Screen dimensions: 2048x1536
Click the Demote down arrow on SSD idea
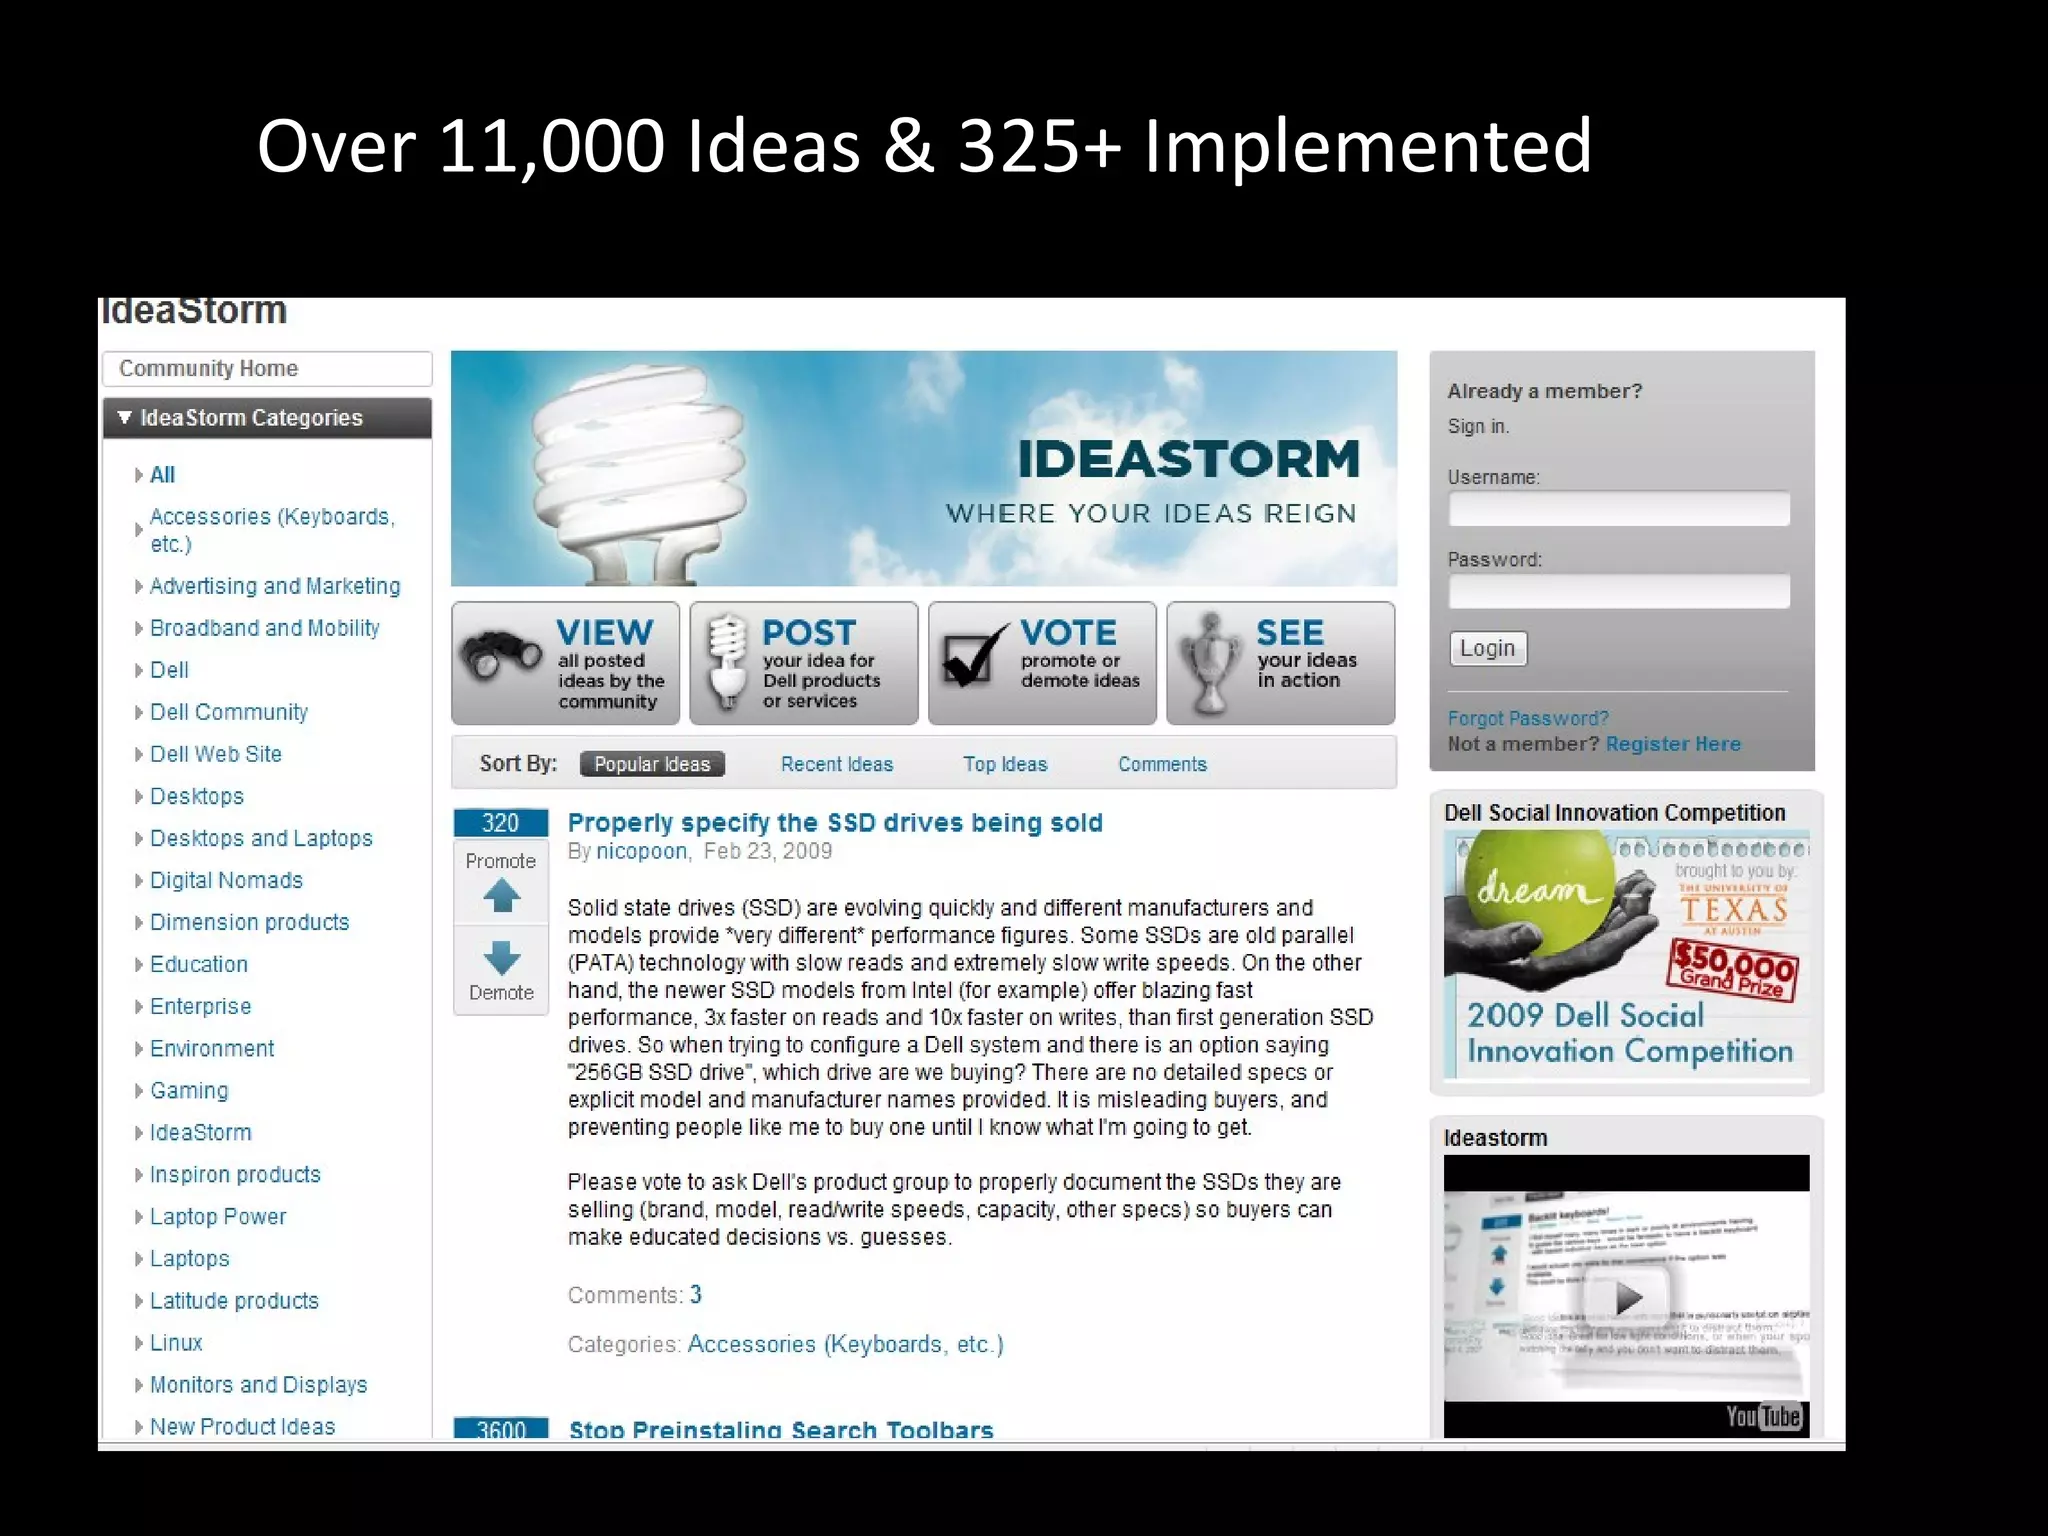(501, 958)
